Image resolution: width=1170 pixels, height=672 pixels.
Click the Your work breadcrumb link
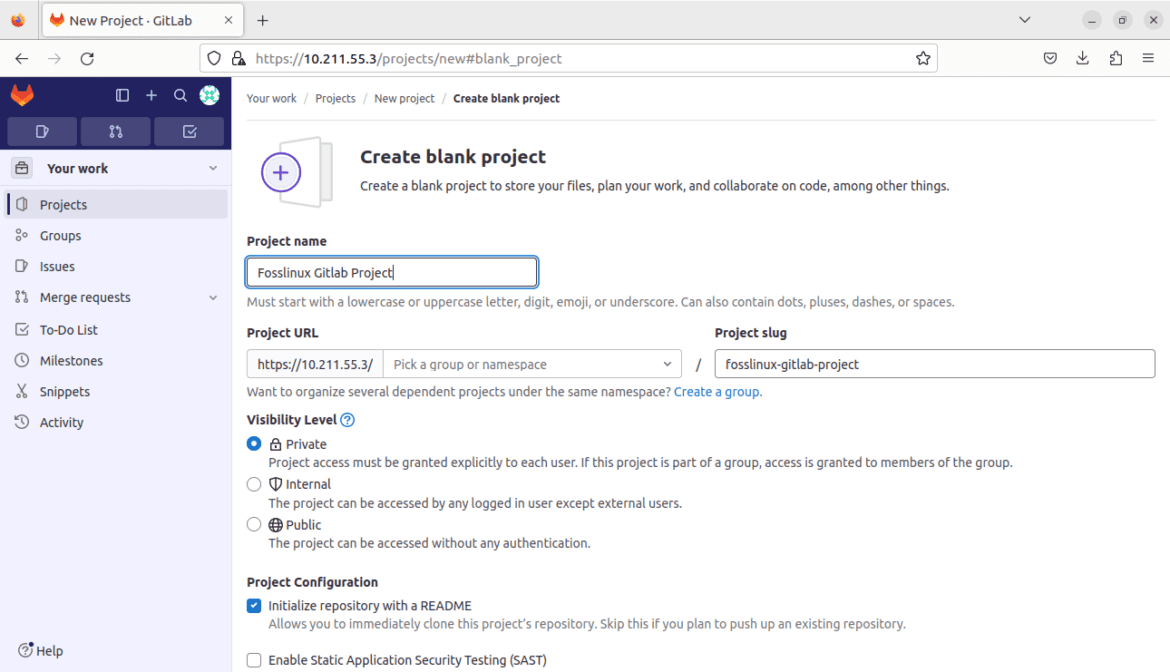pyautogui.click(x=271, y=98)
